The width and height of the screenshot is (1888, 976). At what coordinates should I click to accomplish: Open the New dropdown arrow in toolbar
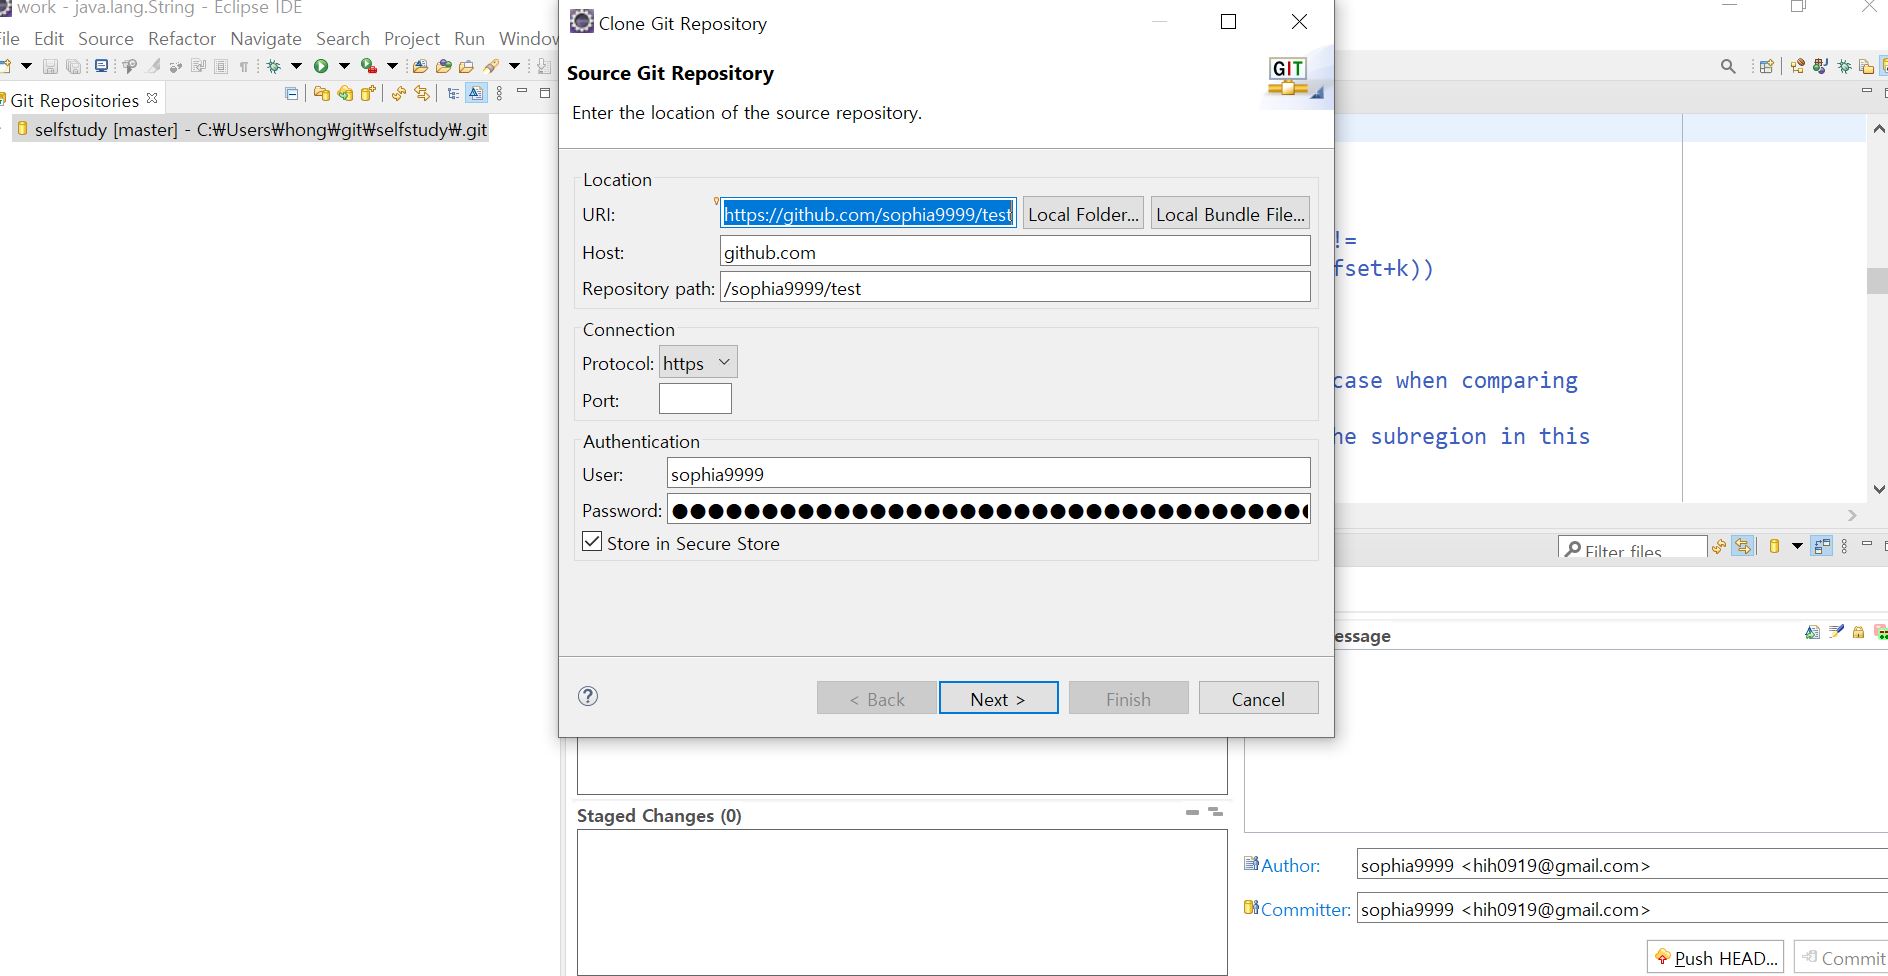(x=26, y=66)
